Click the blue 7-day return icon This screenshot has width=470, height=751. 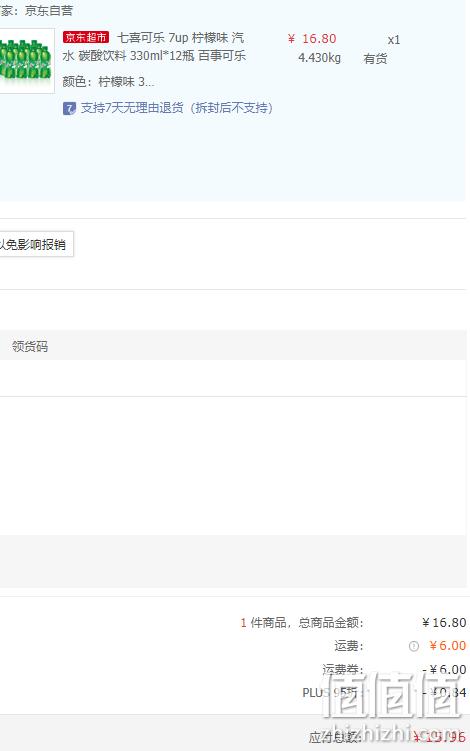coord(69,109)
